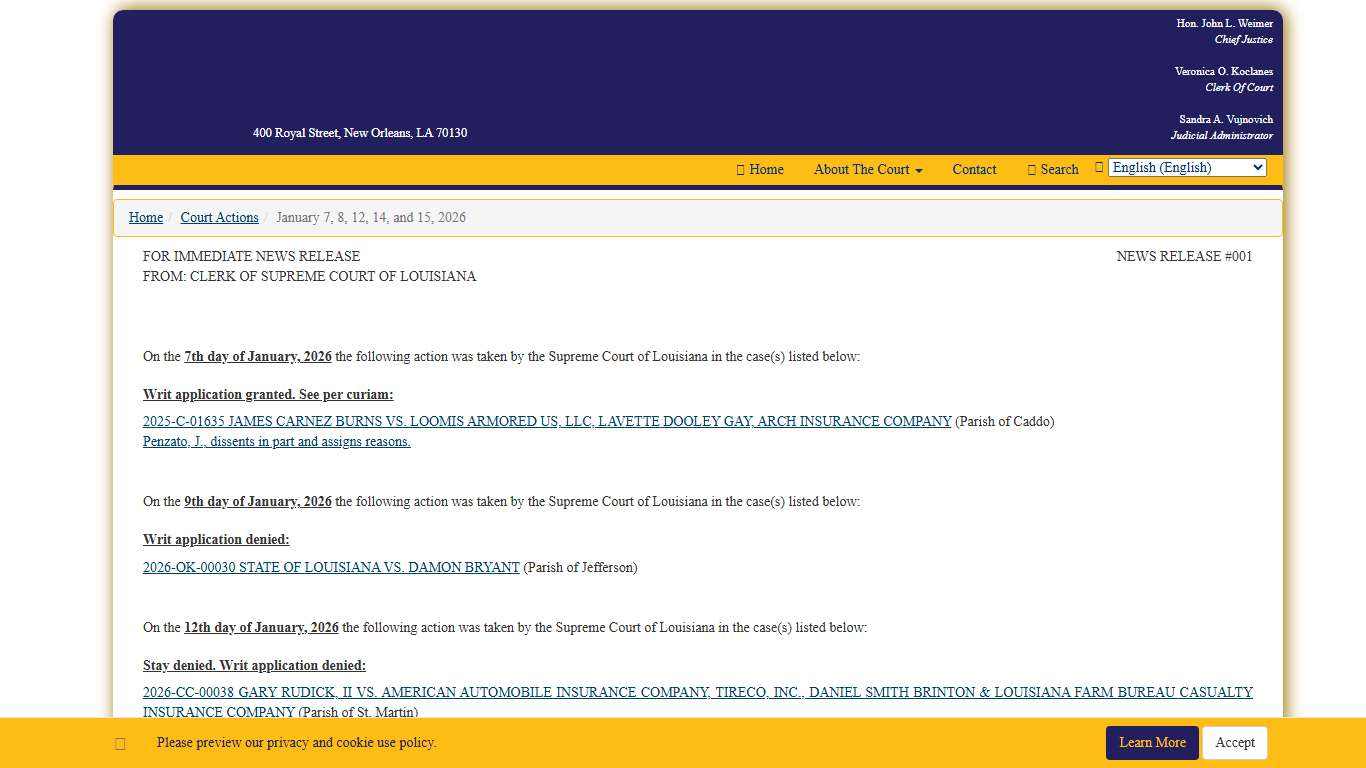Viewport: 1366px width, 768px height.
Task: Click the Accept button for cookies
Action: tap(1234, 743)
